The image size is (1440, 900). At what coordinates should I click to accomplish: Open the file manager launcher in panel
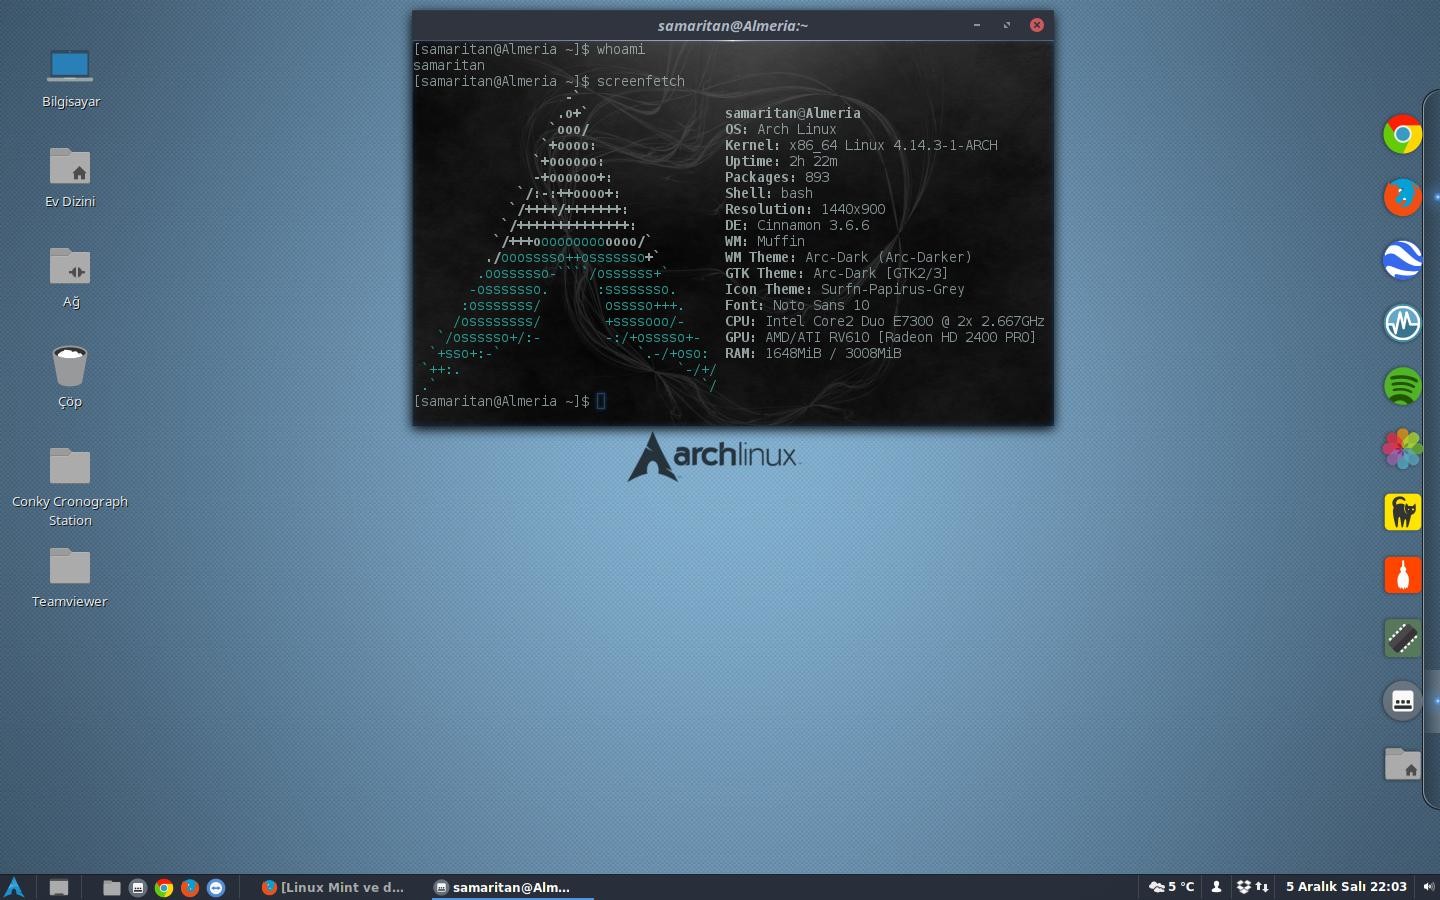click(x=112, y=887)
